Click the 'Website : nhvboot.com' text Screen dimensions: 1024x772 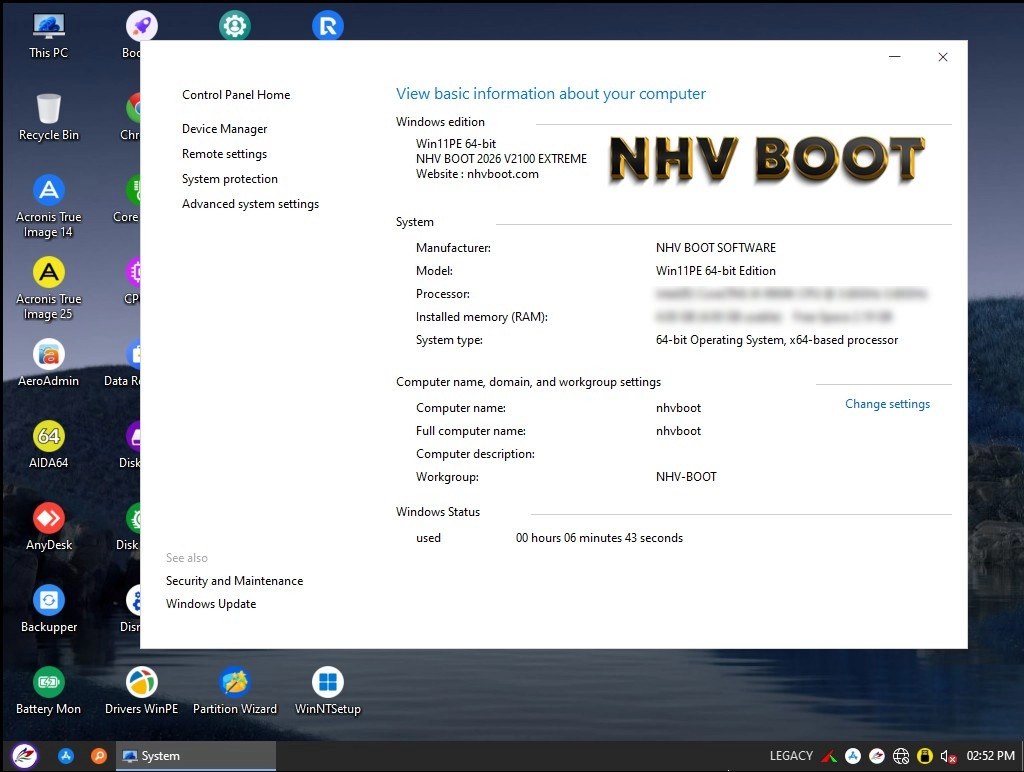click(x=477, y=174)
